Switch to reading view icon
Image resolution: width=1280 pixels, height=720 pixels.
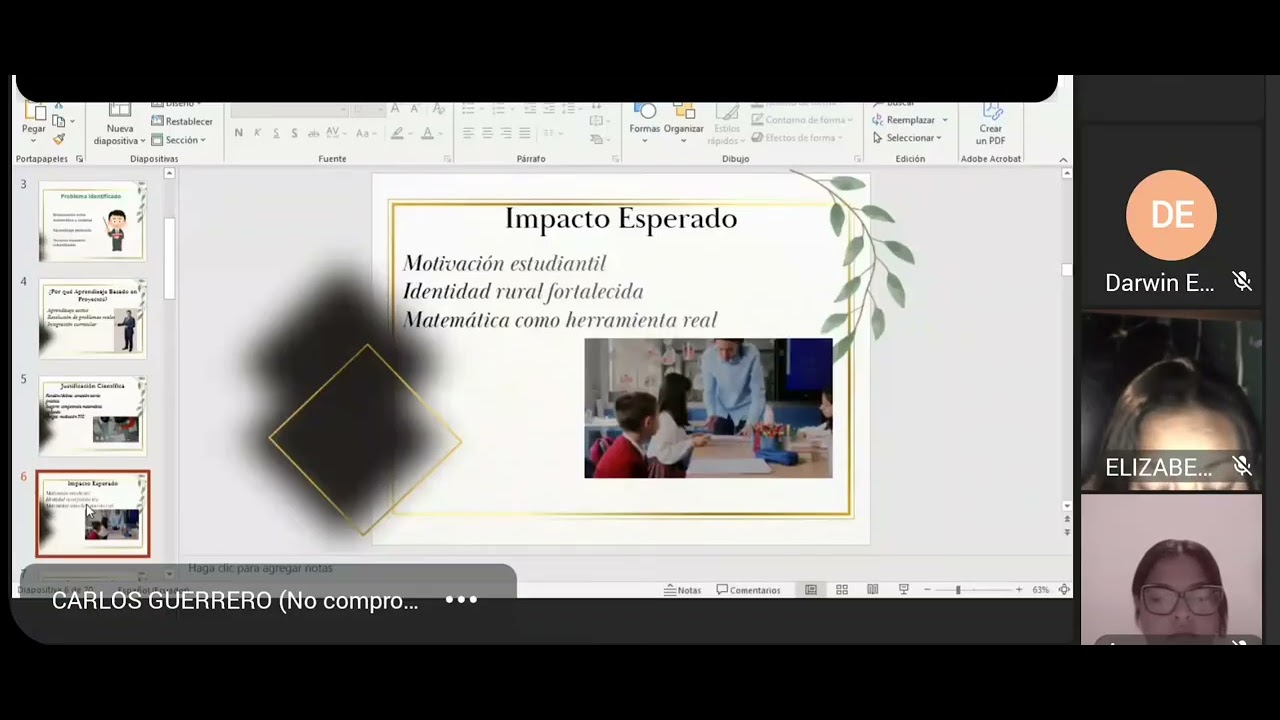point(873,590)
